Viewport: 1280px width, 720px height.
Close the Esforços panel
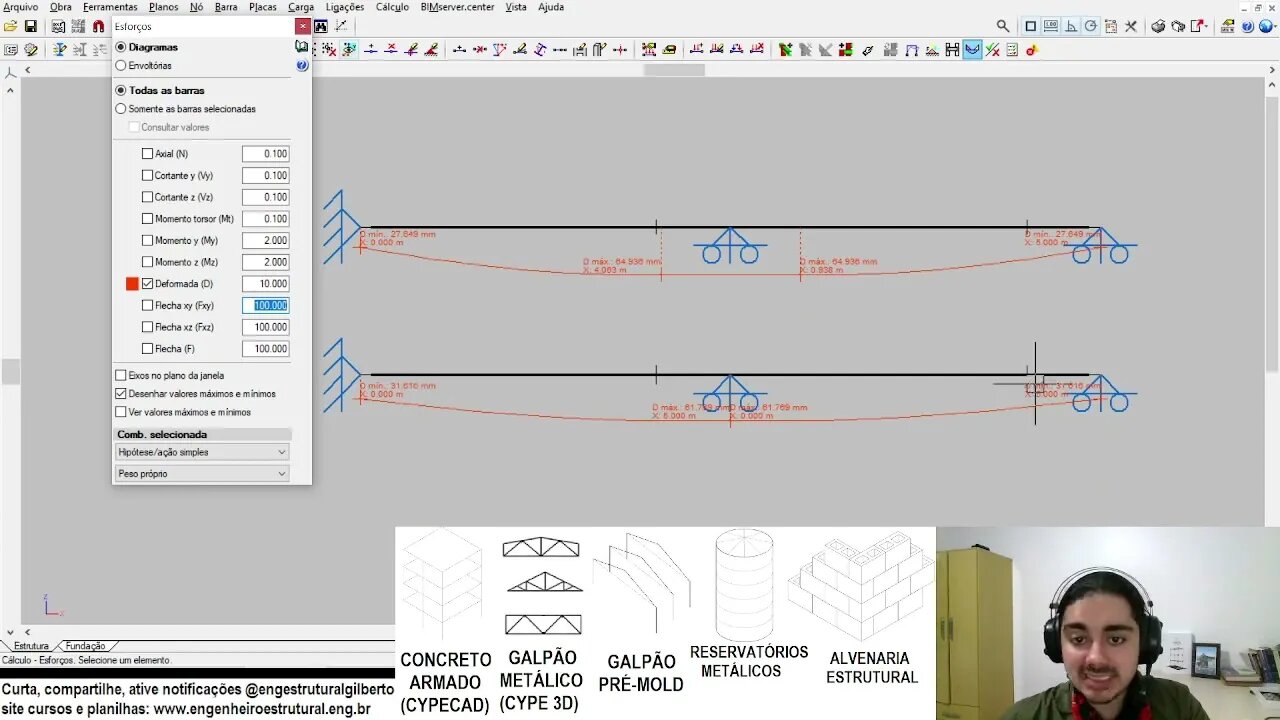[x=303, y=26]
